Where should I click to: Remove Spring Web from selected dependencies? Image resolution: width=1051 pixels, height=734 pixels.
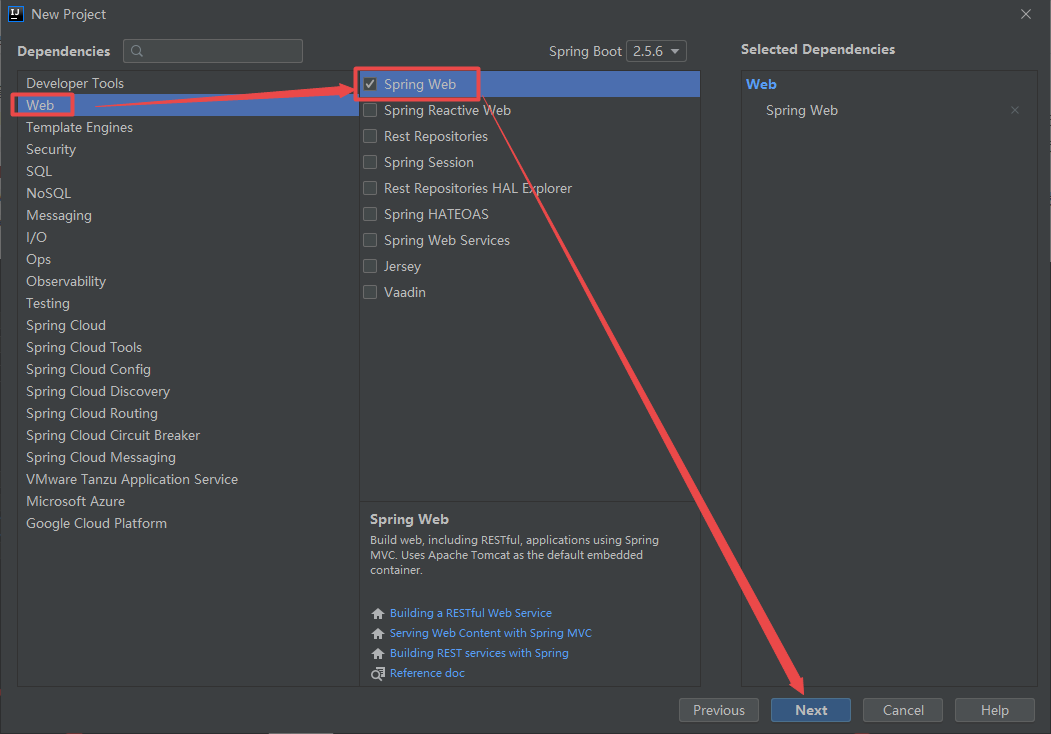pos(1015,110)
